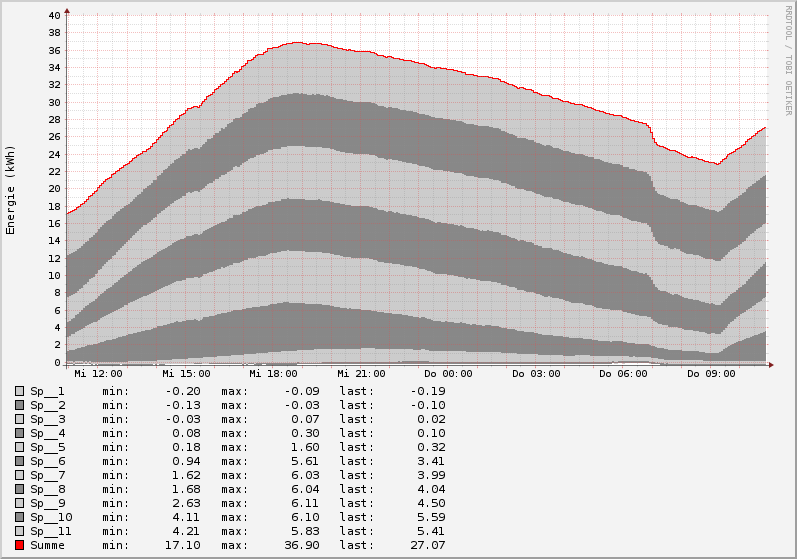The image size is (797, 559).
Task: Select the Sp__6 legend swatch
Action: tap(20, 461)
